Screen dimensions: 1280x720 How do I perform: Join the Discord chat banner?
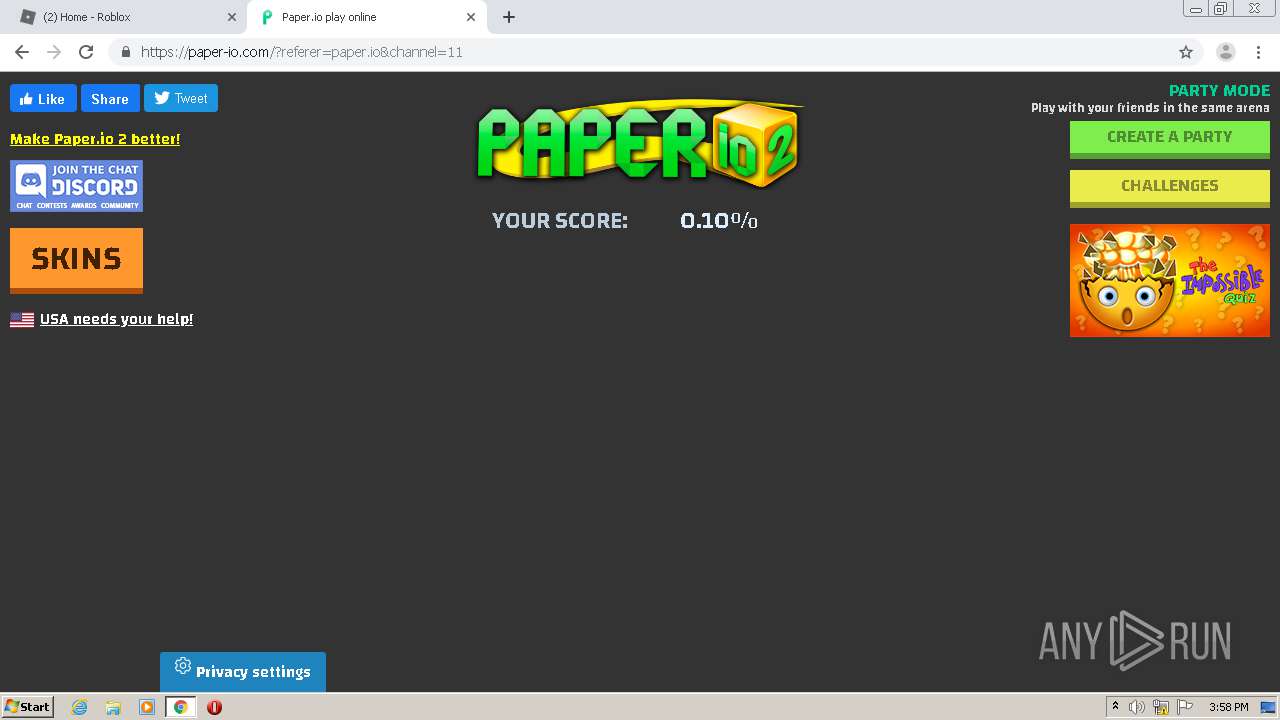pyautogui.click(x=76, y=186)
